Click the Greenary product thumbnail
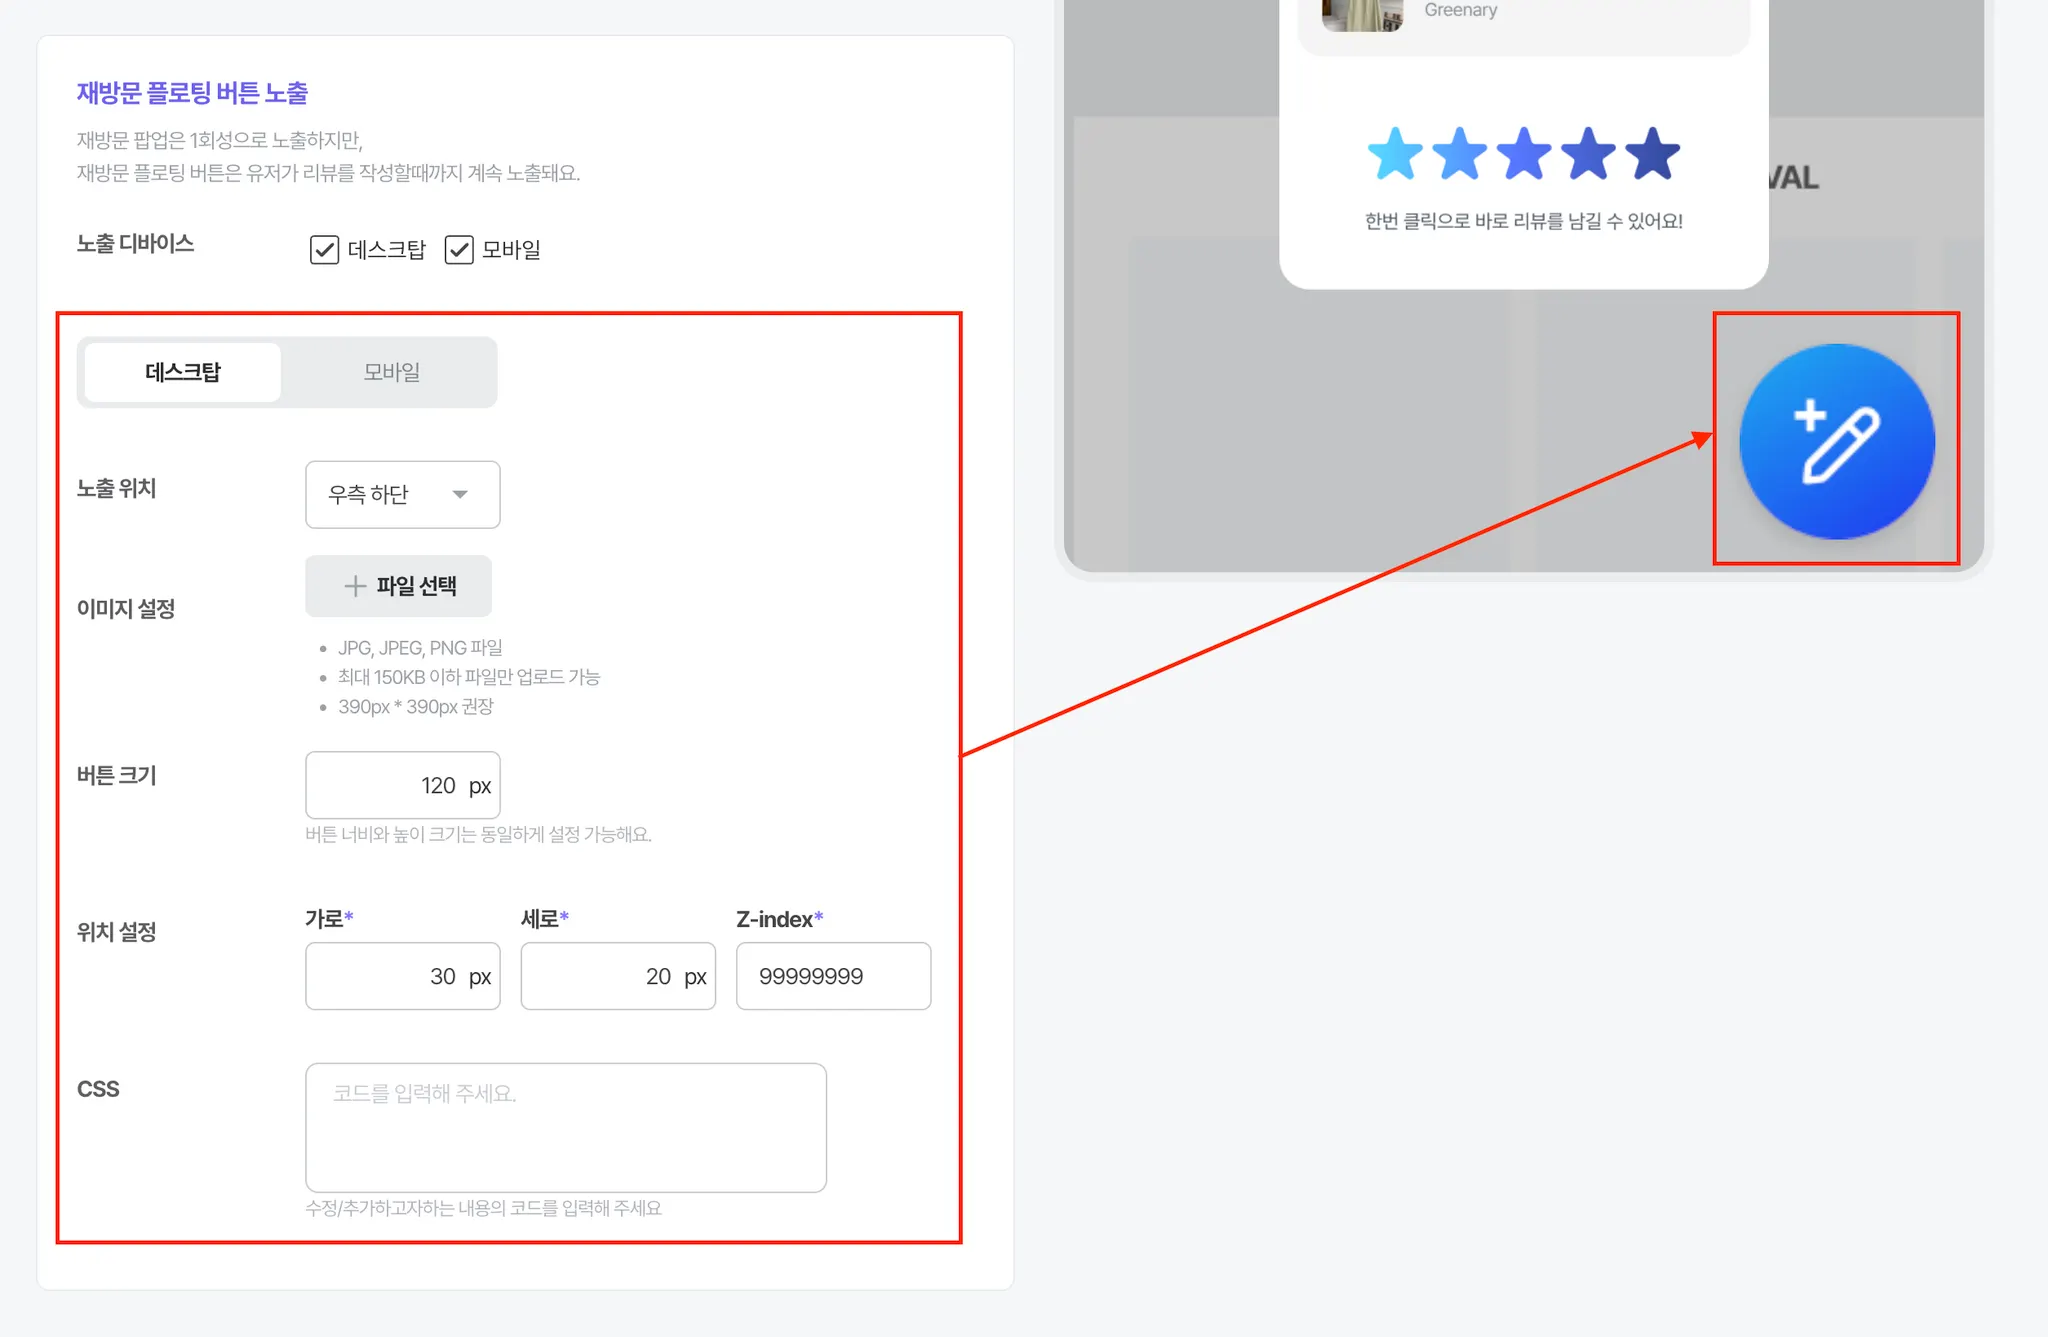2048x1337 pixels. click(1362, 14)
